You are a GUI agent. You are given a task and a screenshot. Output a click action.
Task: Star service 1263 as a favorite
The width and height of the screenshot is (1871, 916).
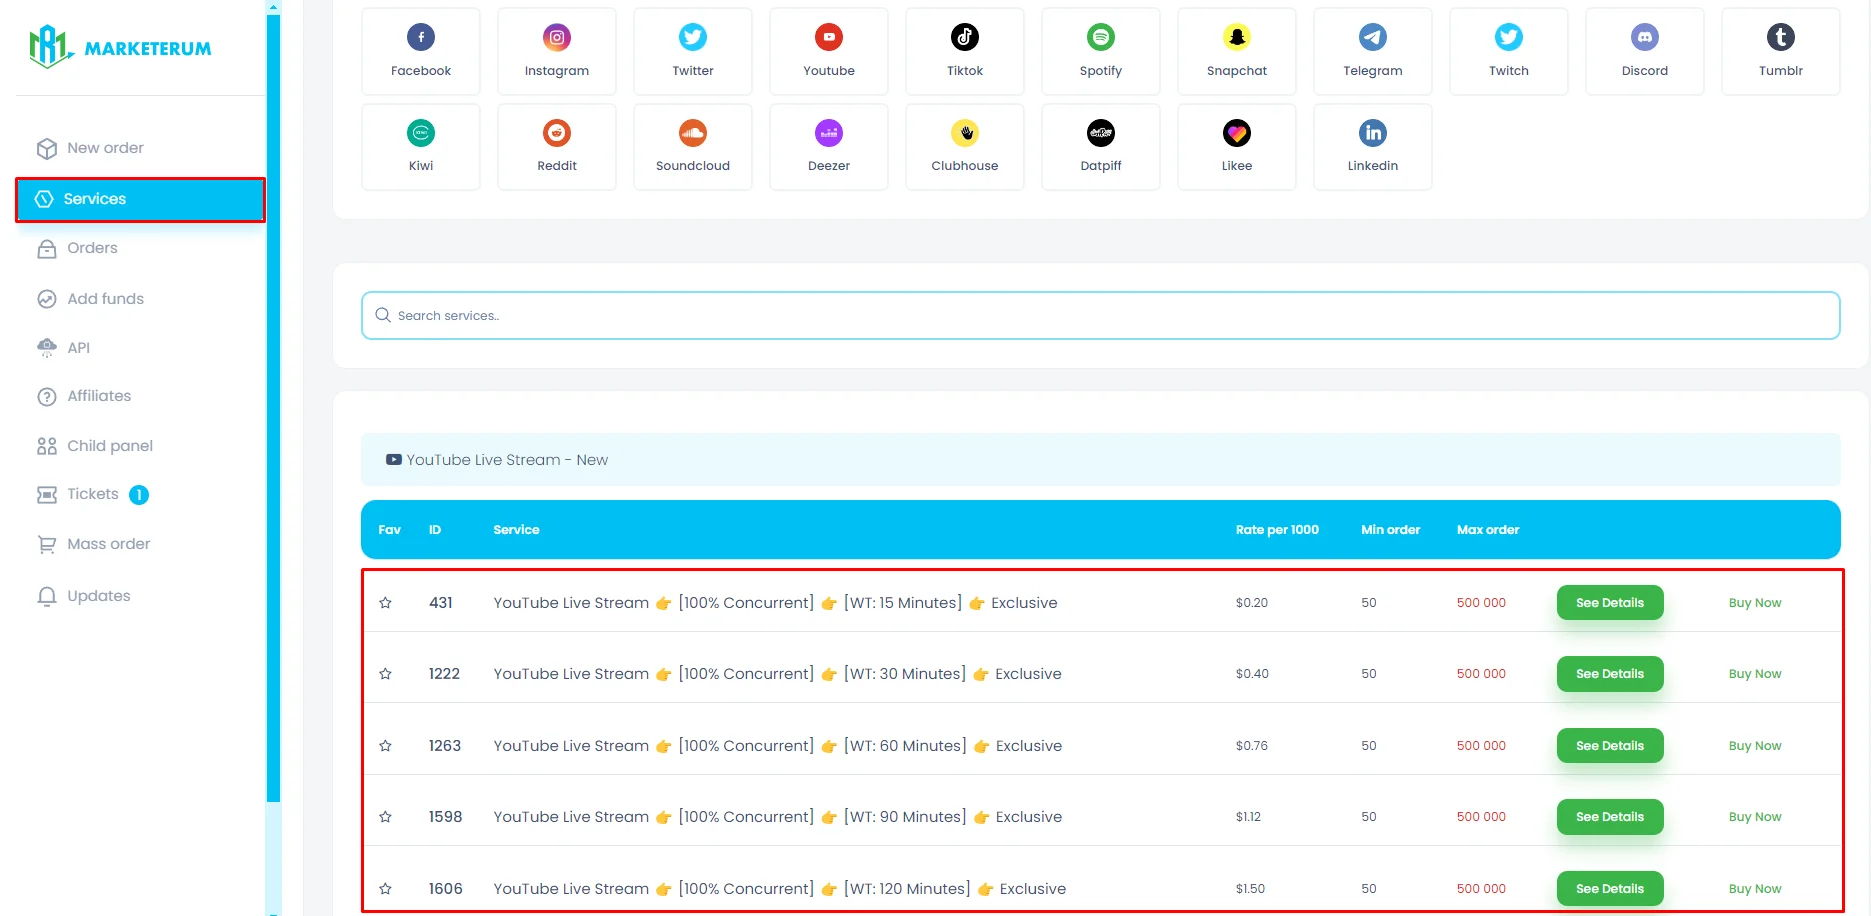point(385,746)
